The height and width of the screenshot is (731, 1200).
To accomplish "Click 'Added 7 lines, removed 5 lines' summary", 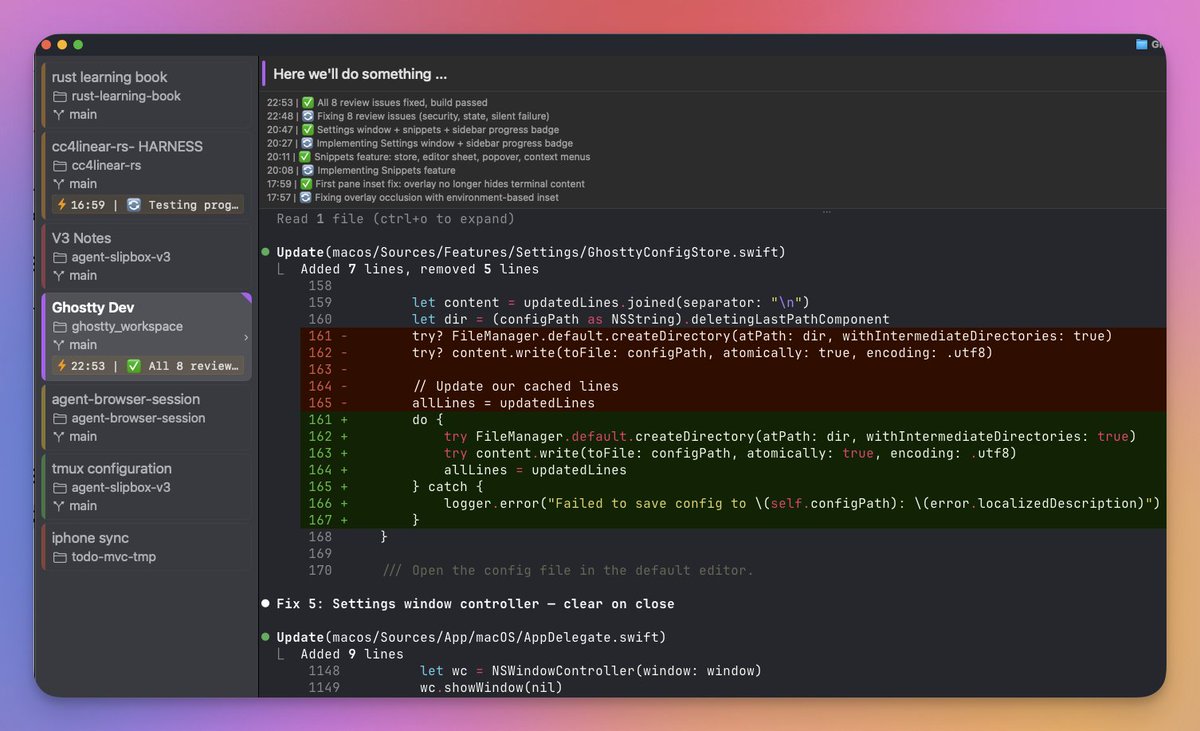I will click(420, 269).
